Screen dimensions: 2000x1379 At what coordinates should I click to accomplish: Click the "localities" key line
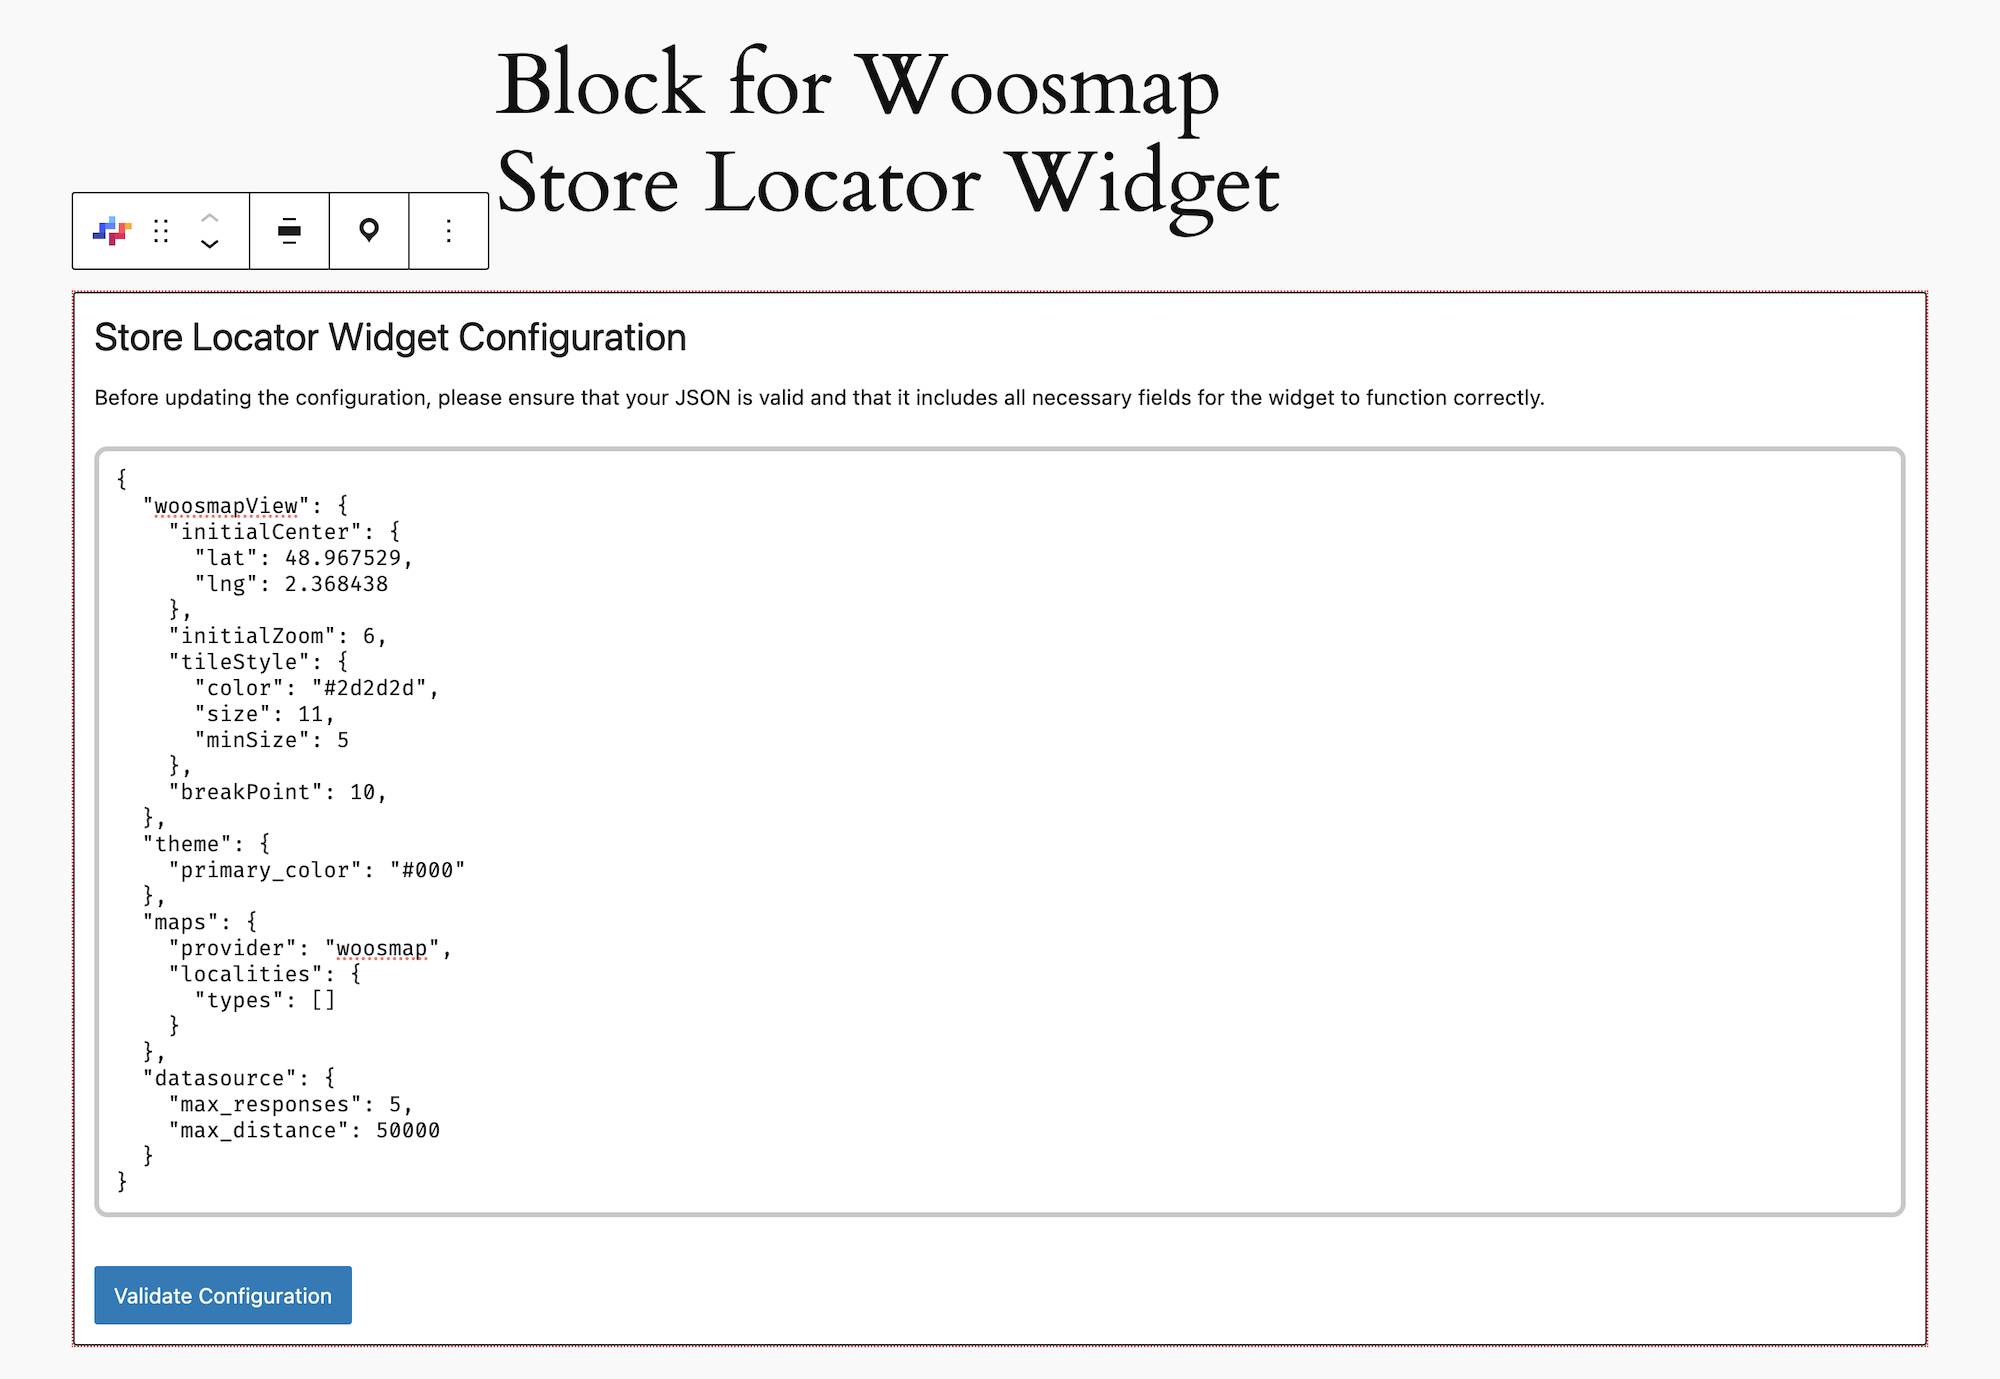(265, 974)
